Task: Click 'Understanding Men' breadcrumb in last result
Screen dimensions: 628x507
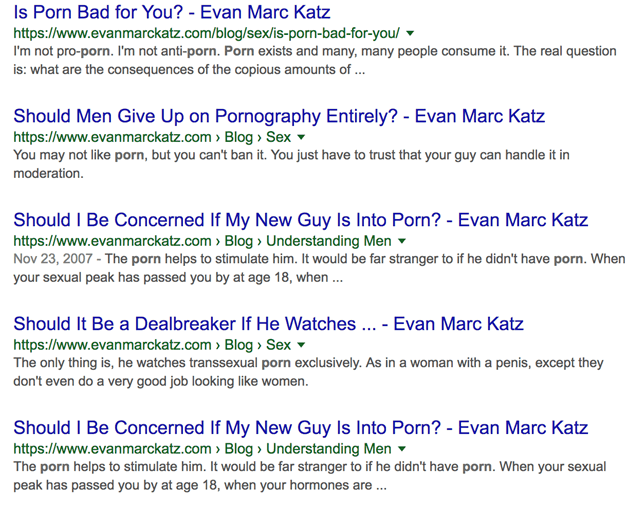Action: click(x=329, y=449)
